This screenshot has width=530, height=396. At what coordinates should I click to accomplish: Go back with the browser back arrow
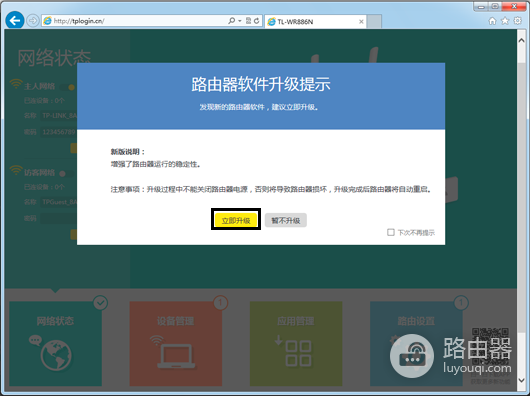[x=15, y=21]
